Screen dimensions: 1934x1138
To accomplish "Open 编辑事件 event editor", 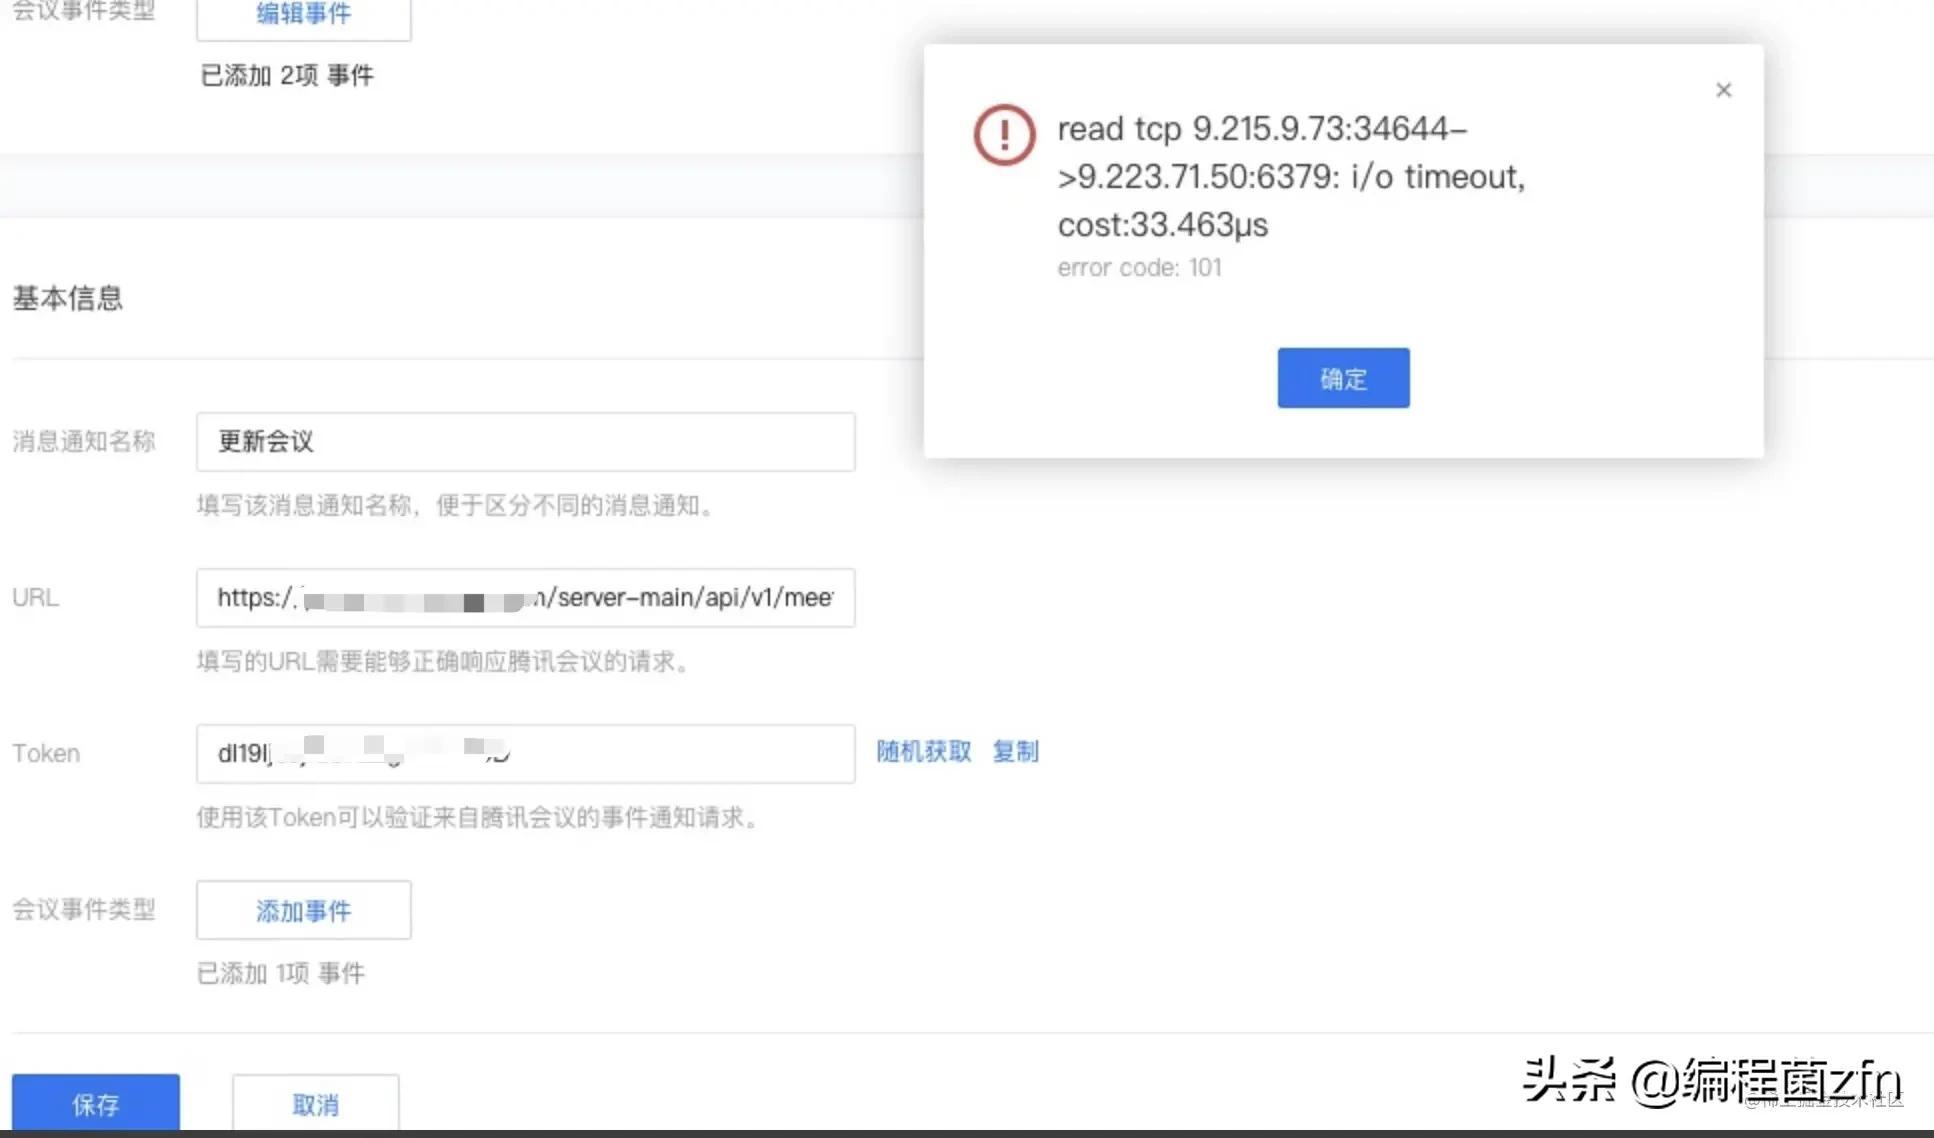I will click(303, 15).
